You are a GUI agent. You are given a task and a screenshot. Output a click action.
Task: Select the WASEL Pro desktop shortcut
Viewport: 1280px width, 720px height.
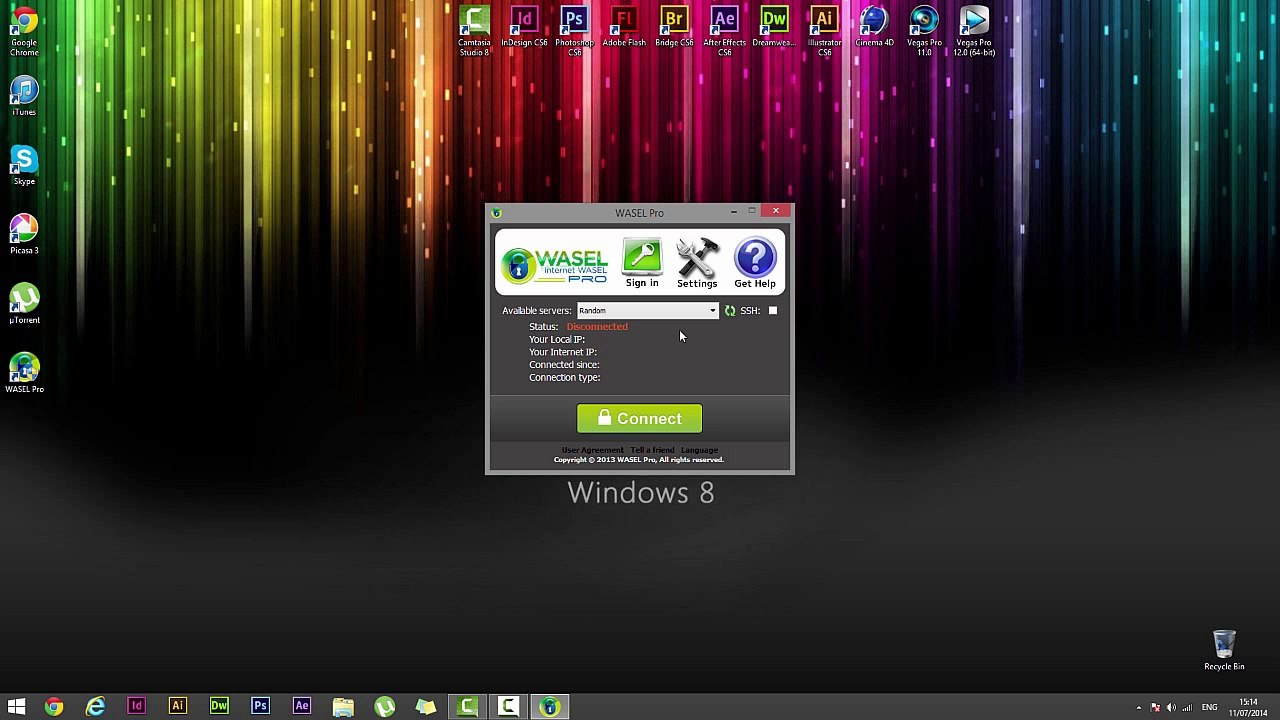coord(24,373)
